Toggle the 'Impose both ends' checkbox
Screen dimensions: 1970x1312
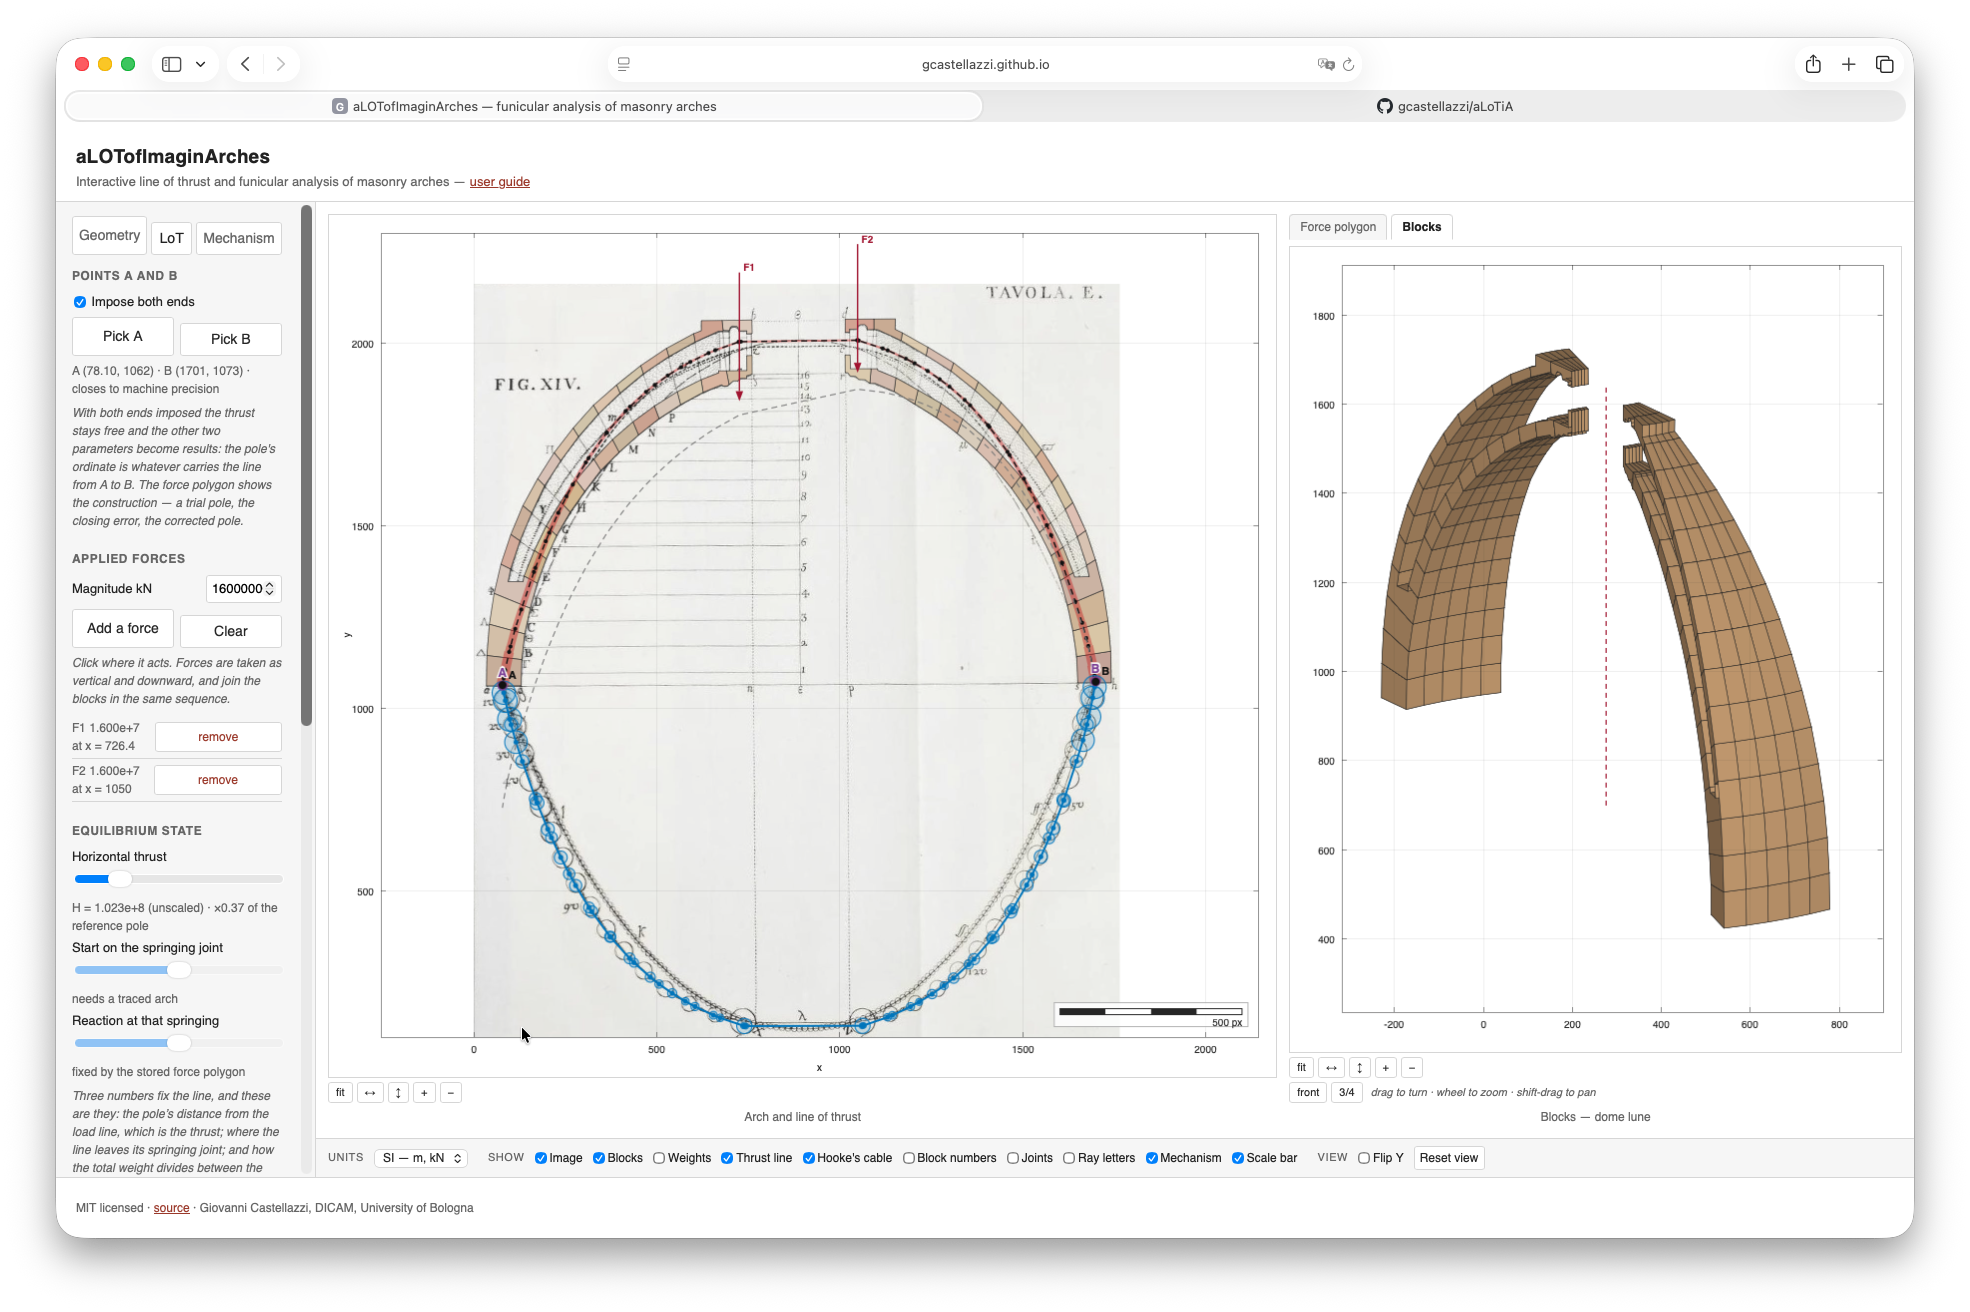[80, 302]
